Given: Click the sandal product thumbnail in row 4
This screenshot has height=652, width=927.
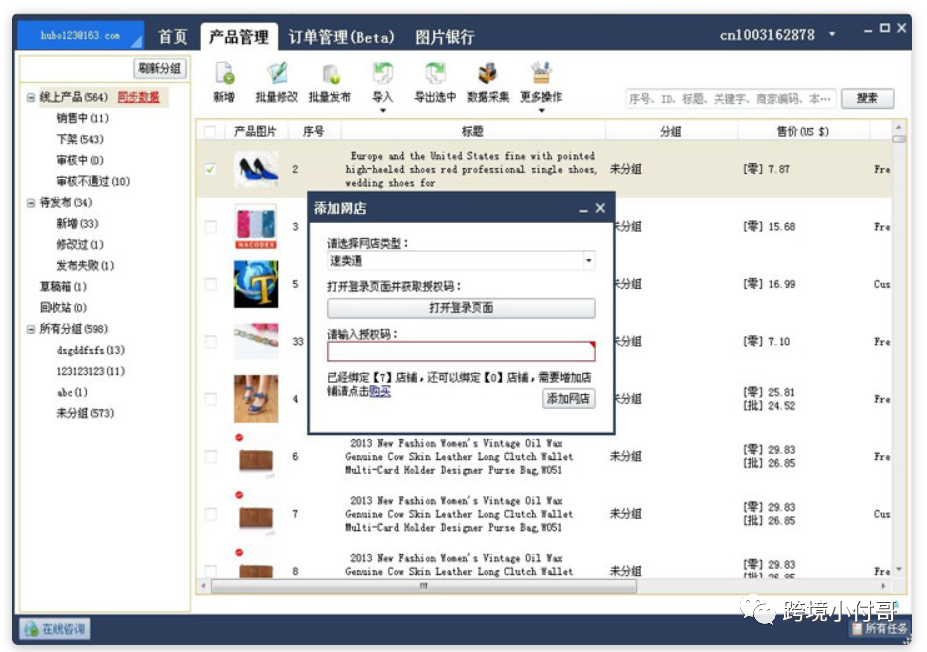Looking at the screenshot, I should tap(256, 398).
